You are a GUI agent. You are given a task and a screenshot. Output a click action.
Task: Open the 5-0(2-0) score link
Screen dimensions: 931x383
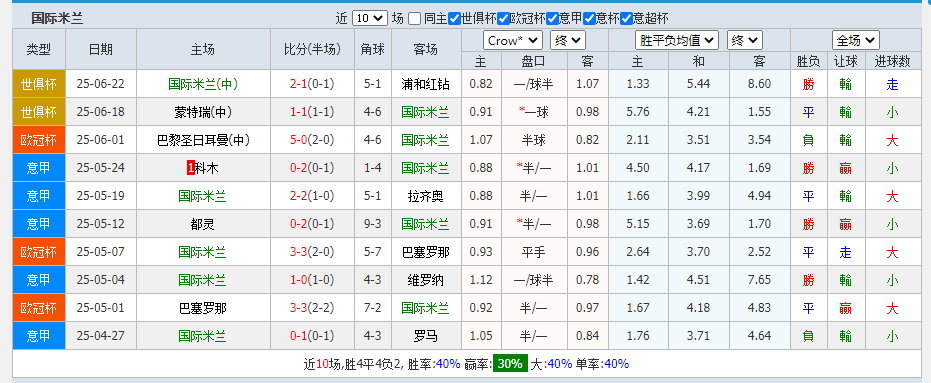[312, 140]
